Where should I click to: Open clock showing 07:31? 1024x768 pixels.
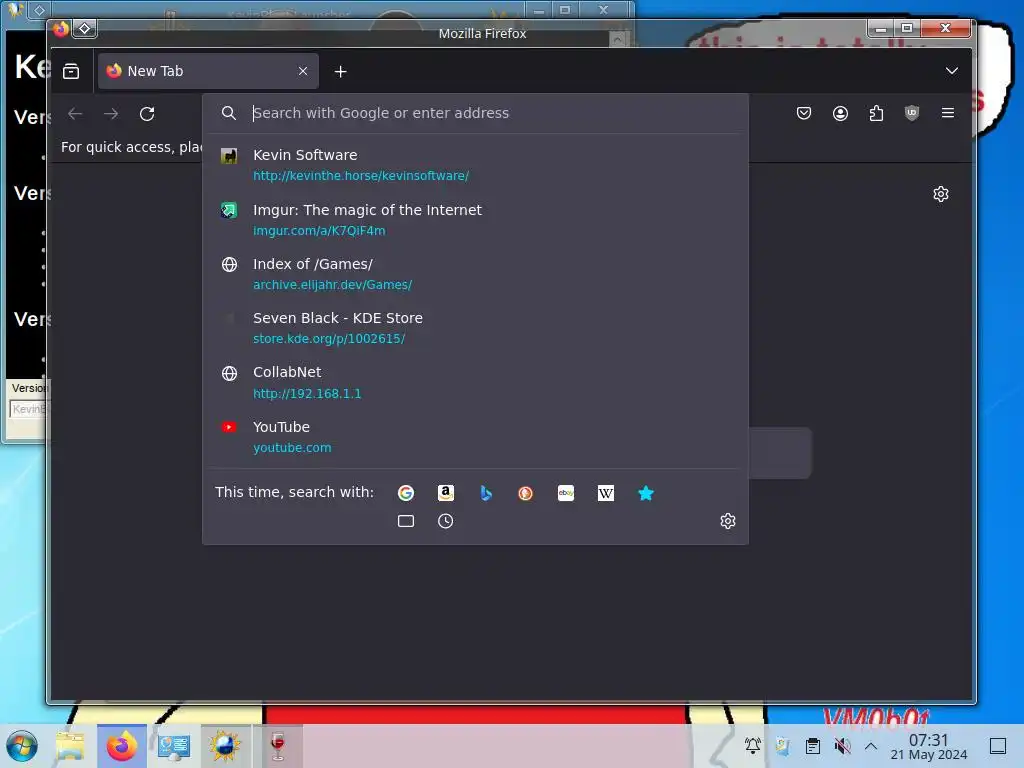pyautogui.click(x=929, y=746)
